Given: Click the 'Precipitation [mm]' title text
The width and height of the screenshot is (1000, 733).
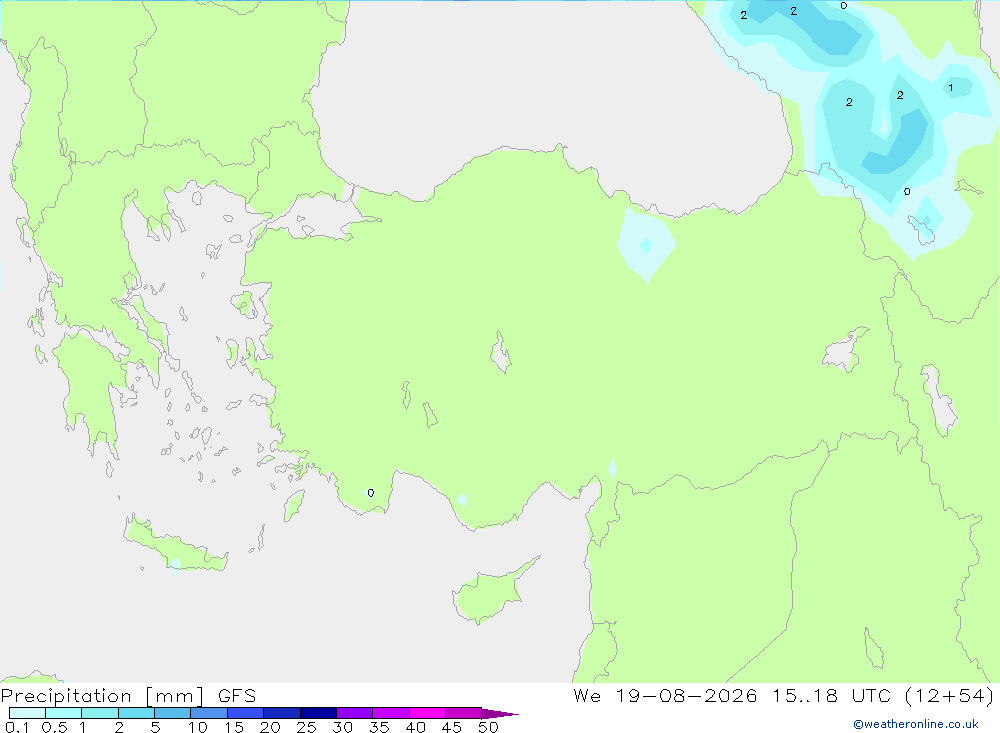Looking at the screenshot, I should pos(103,696).
